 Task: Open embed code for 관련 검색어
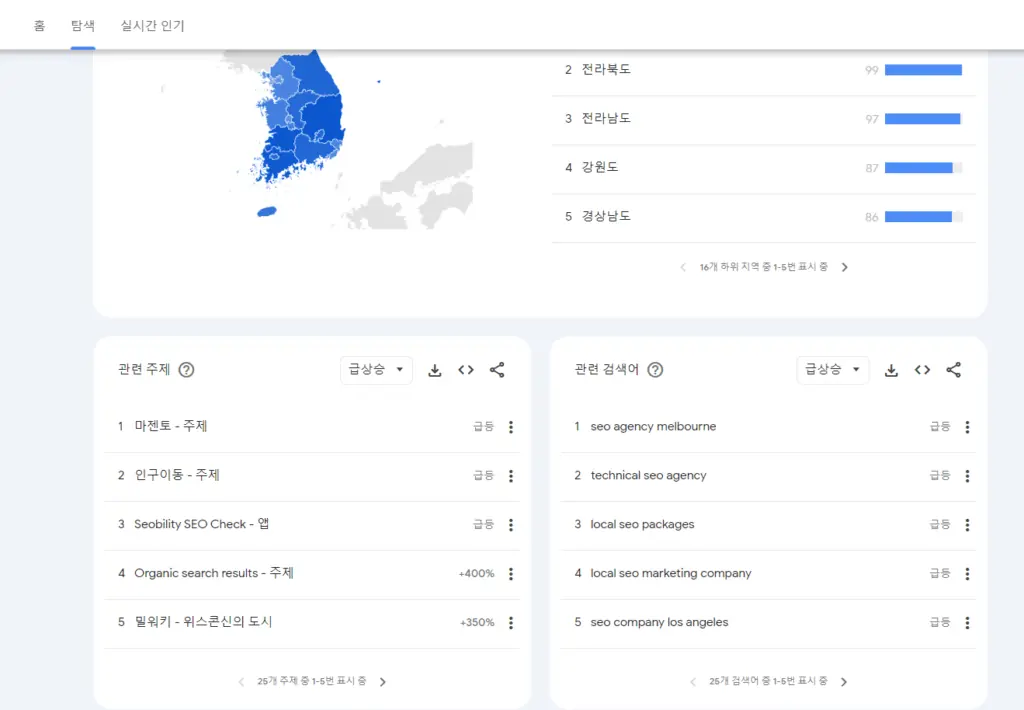tap(922, 370)
